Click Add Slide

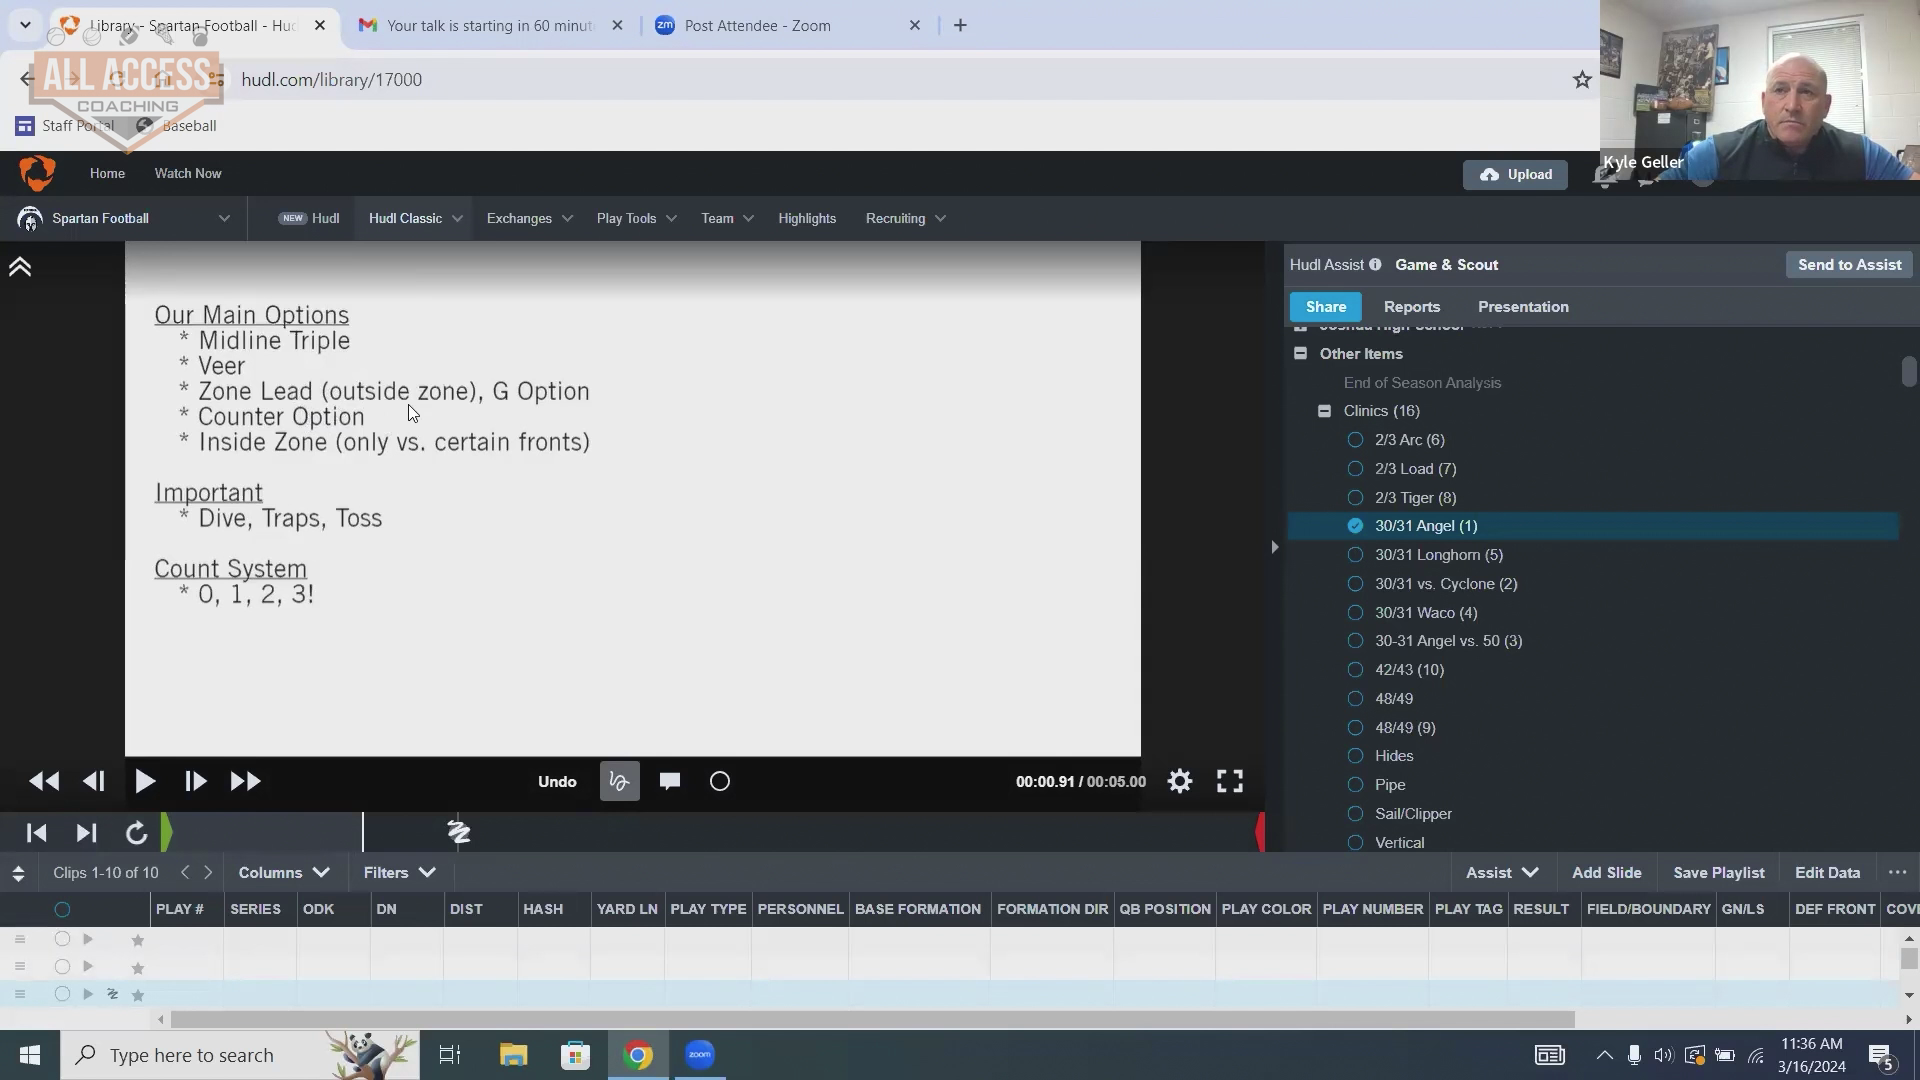tap(1606, 873)
